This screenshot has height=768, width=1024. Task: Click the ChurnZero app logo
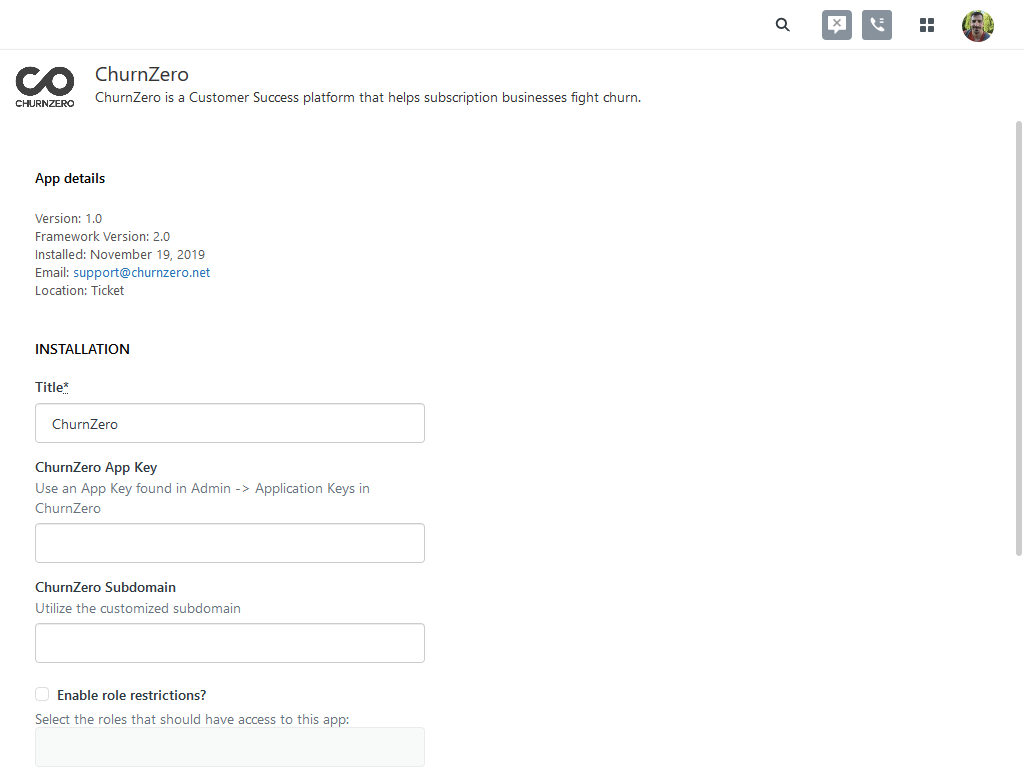44,86
